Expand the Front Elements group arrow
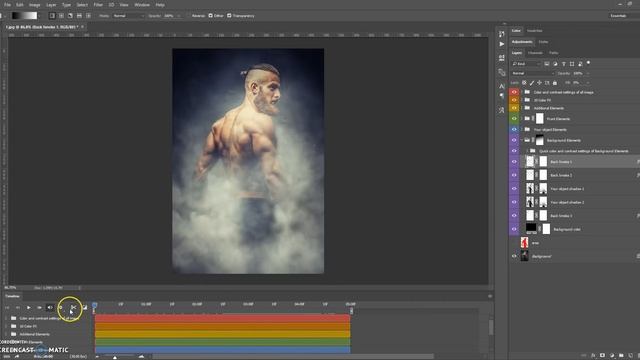Viewport: 640px width, 360px height. point(521,118)
